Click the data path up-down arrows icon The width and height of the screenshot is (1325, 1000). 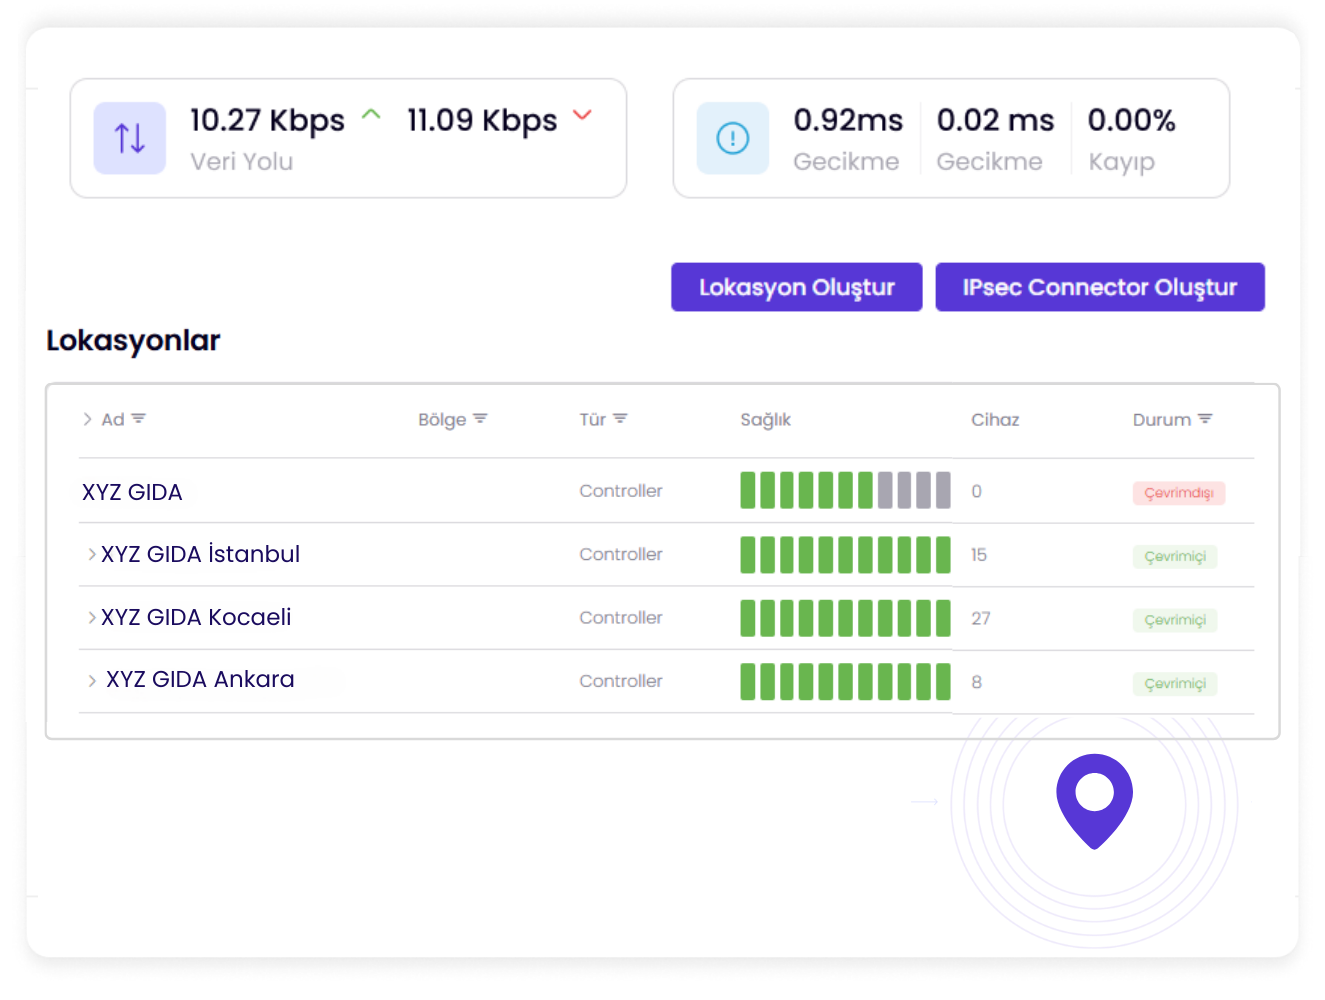[x=130, y=138]
